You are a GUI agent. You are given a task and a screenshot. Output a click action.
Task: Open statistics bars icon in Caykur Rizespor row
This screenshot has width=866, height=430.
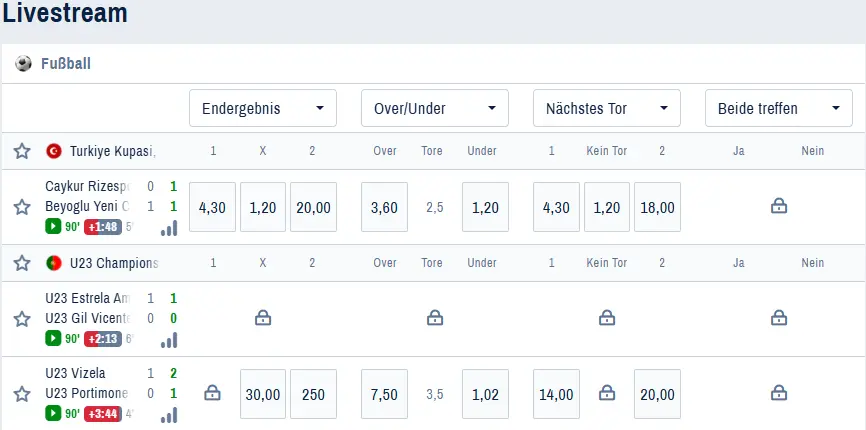169,227
